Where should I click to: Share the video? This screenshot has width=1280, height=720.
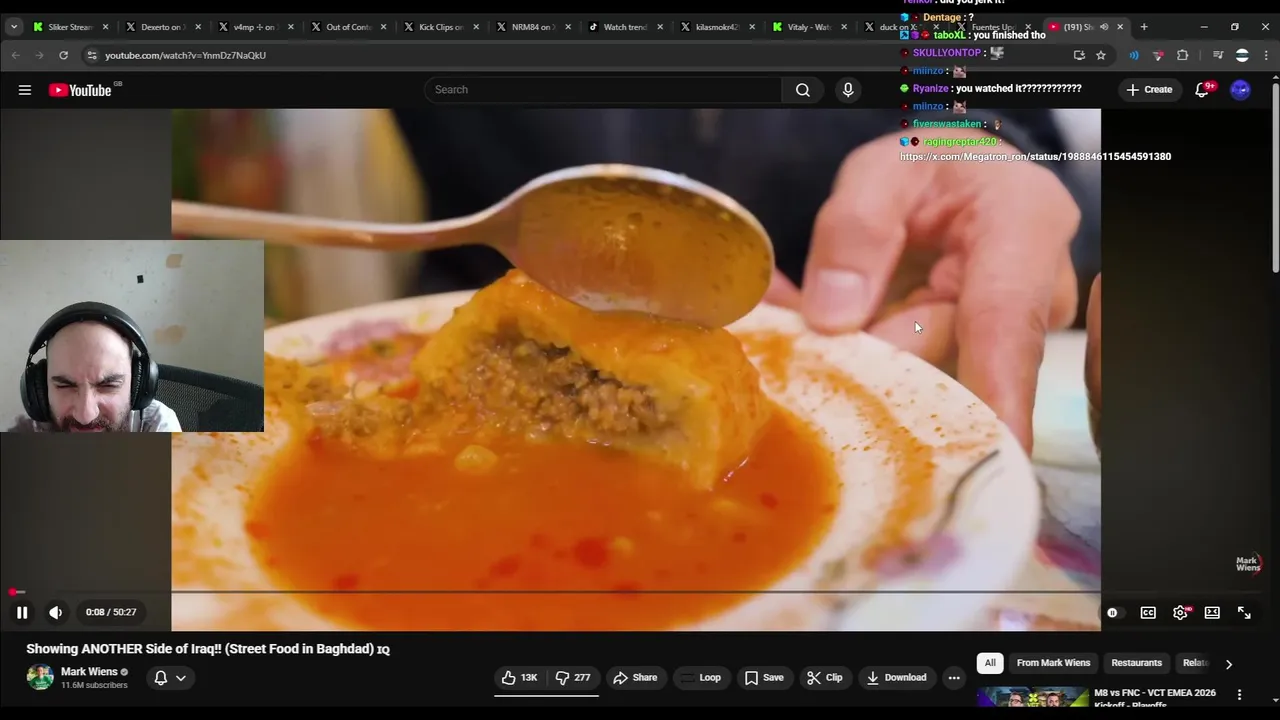(635, 678)
